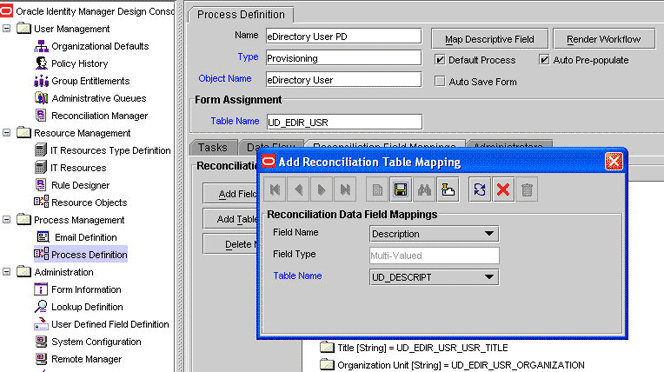Collapse the Administration folder
664x372 pixels.
pos(6,272)
